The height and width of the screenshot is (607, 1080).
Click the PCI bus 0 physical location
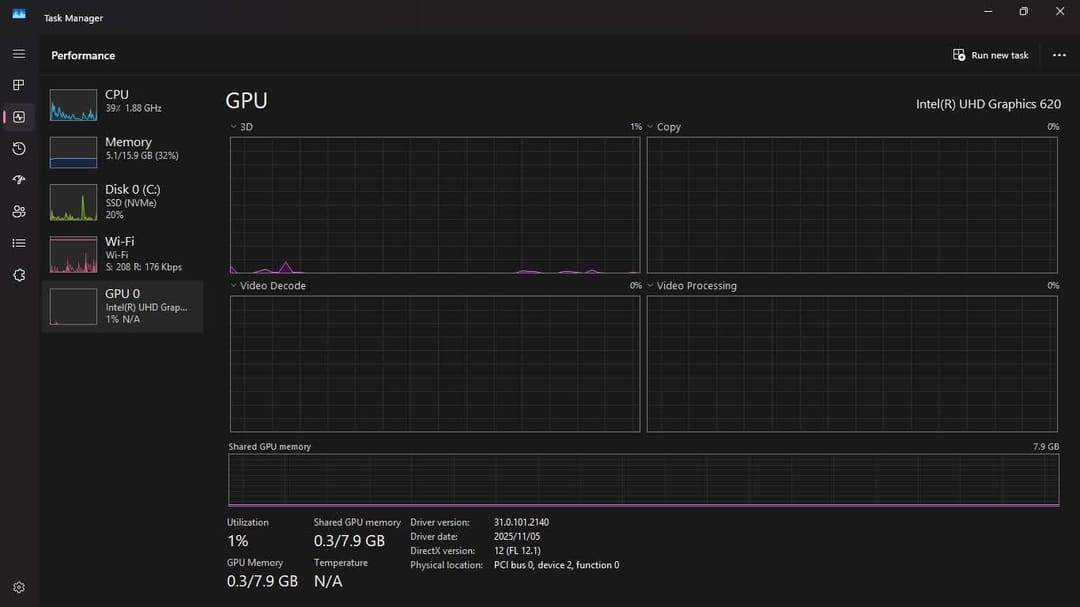tap(557, 565)
